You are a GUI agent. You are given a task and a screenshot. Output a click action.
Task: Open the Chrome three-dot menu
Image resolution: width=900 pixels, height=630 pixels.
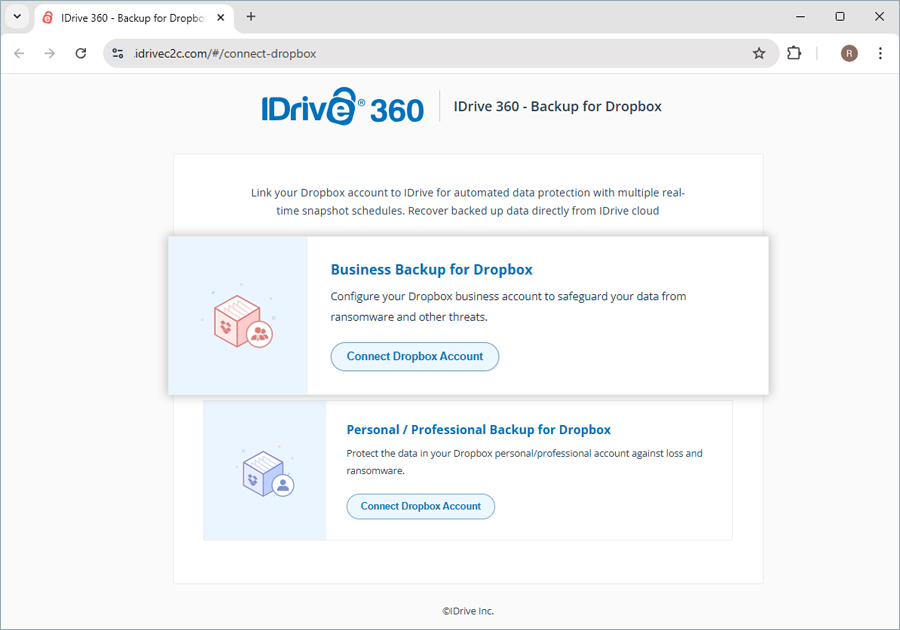[880, 53]
